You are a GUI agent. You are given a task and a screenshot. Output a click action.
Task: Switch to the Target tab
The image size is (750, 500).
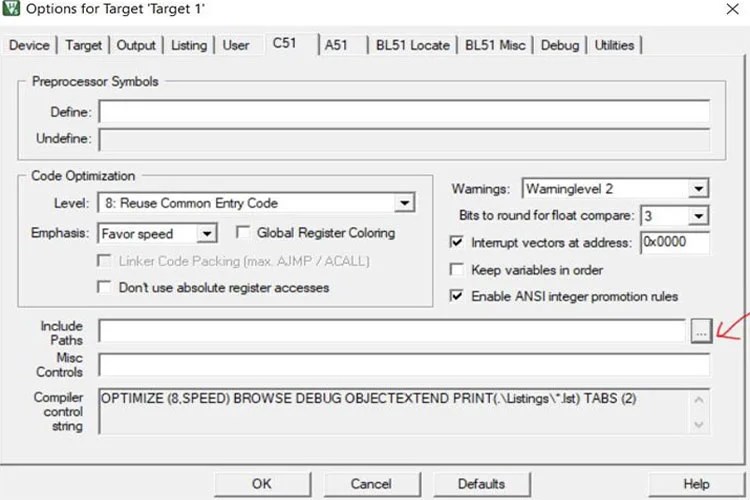coord(84,45)
